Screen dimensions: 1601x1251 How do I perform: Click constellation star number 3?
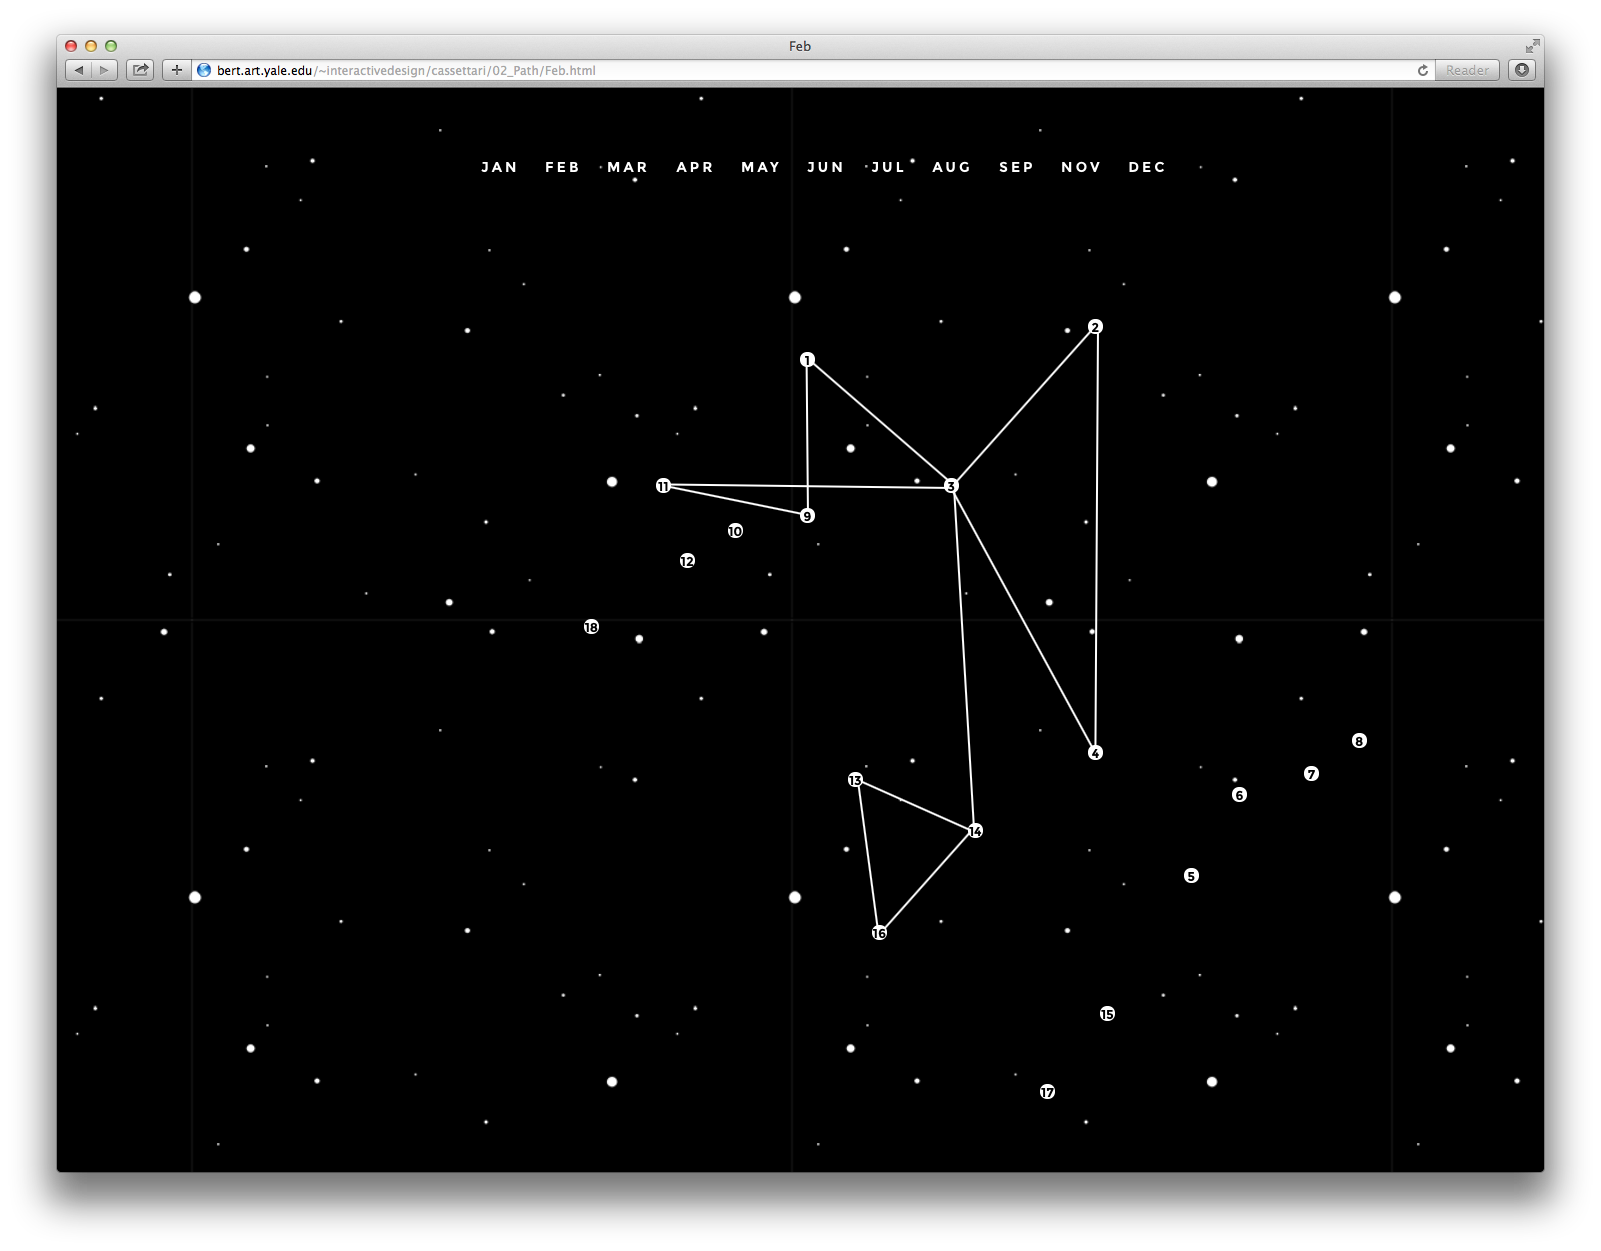[951, 486]
